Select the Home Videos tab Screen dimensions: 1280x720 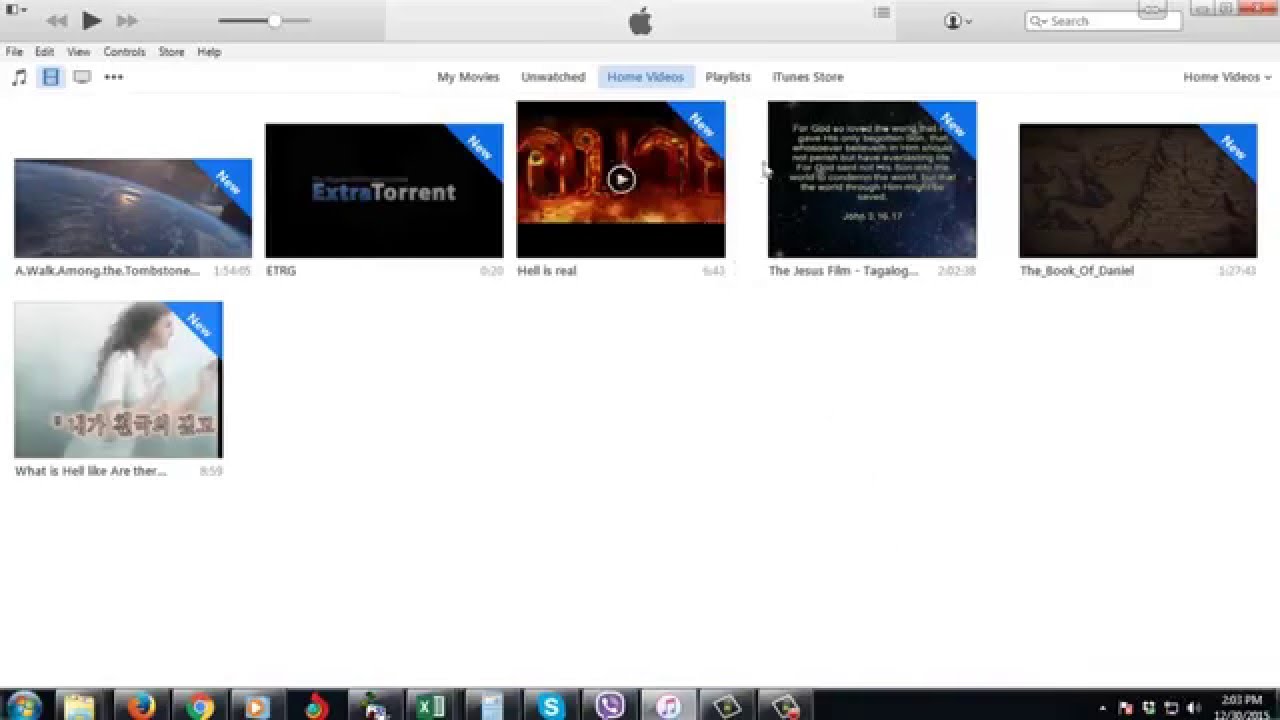tap(646, 77)
